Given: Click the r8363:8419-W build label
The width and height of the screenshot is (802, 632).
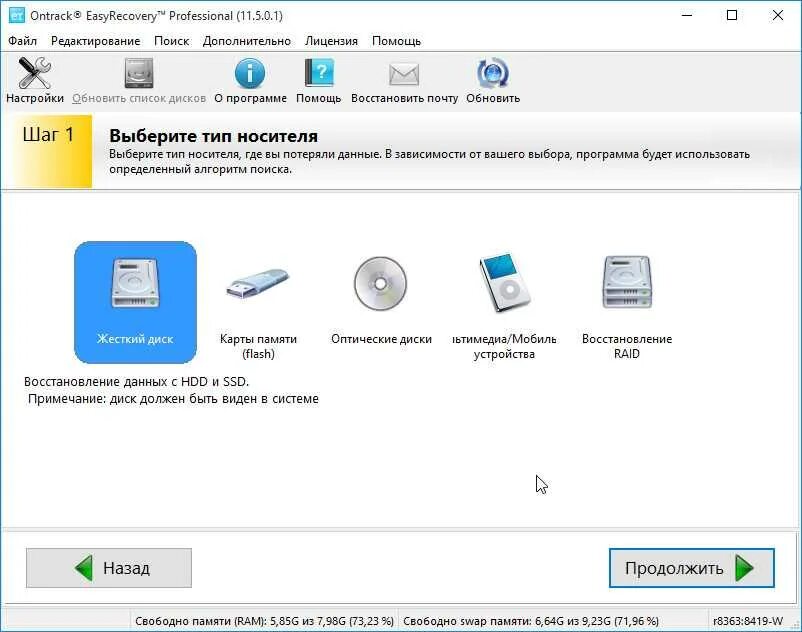Looking at the screenshot, I should coord(748,621).
